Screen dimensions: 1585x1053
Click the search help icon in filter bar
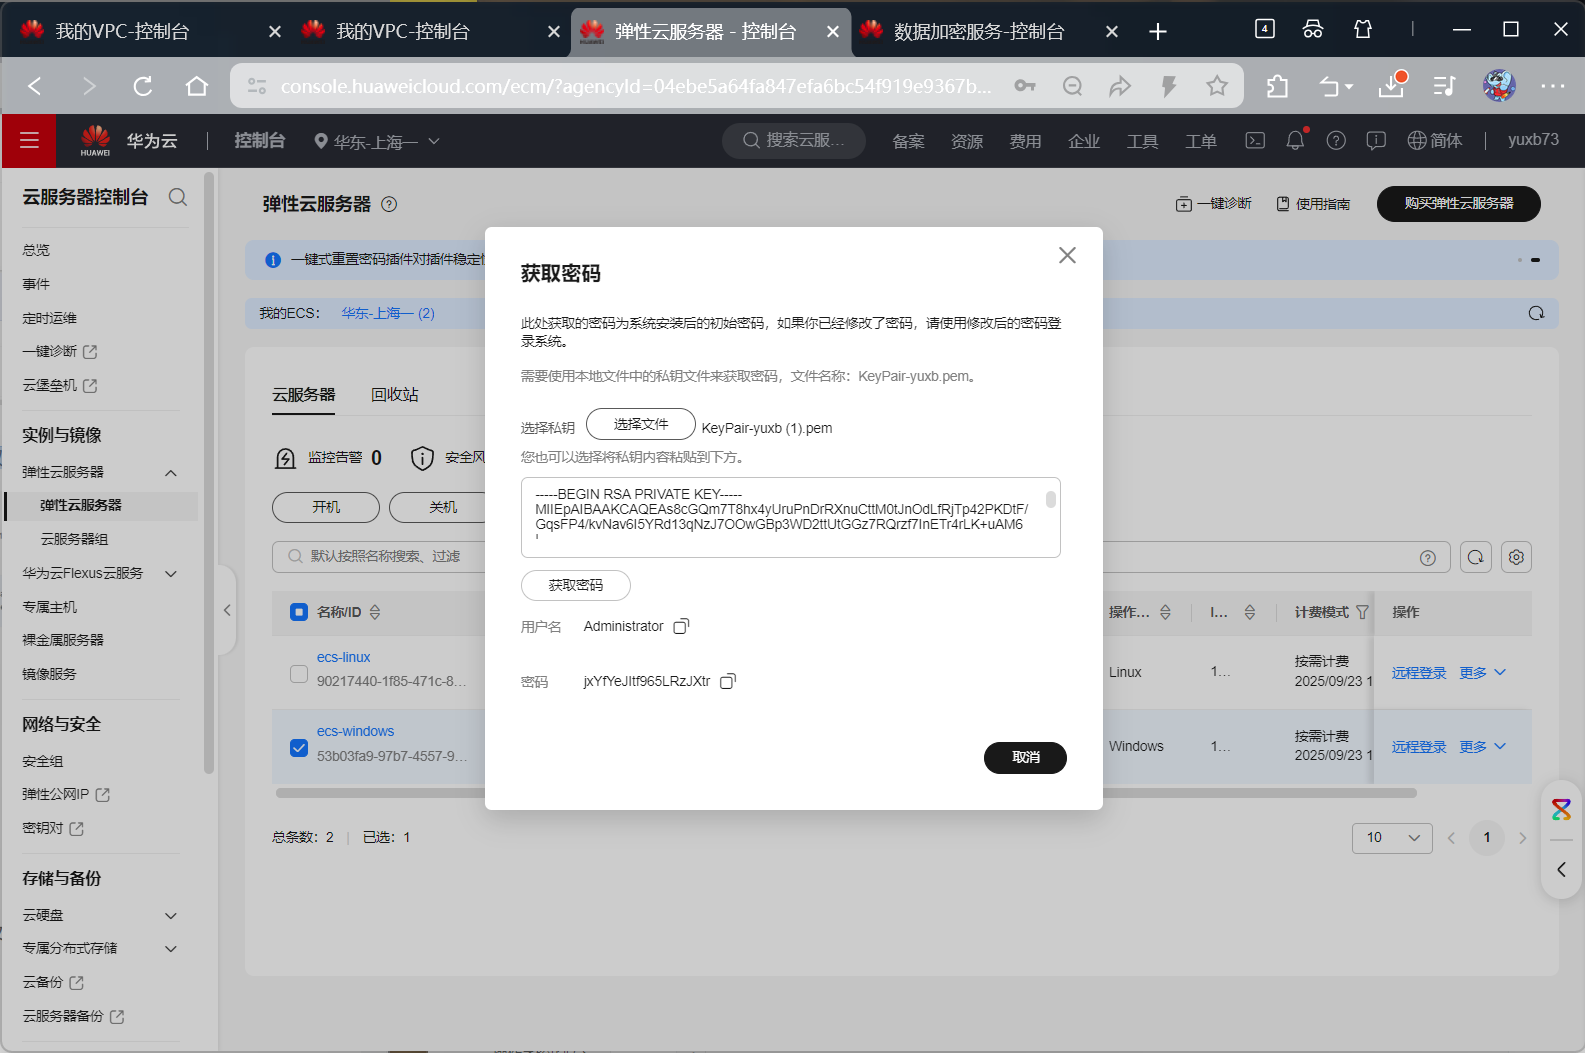click(x=1428, y=558)
